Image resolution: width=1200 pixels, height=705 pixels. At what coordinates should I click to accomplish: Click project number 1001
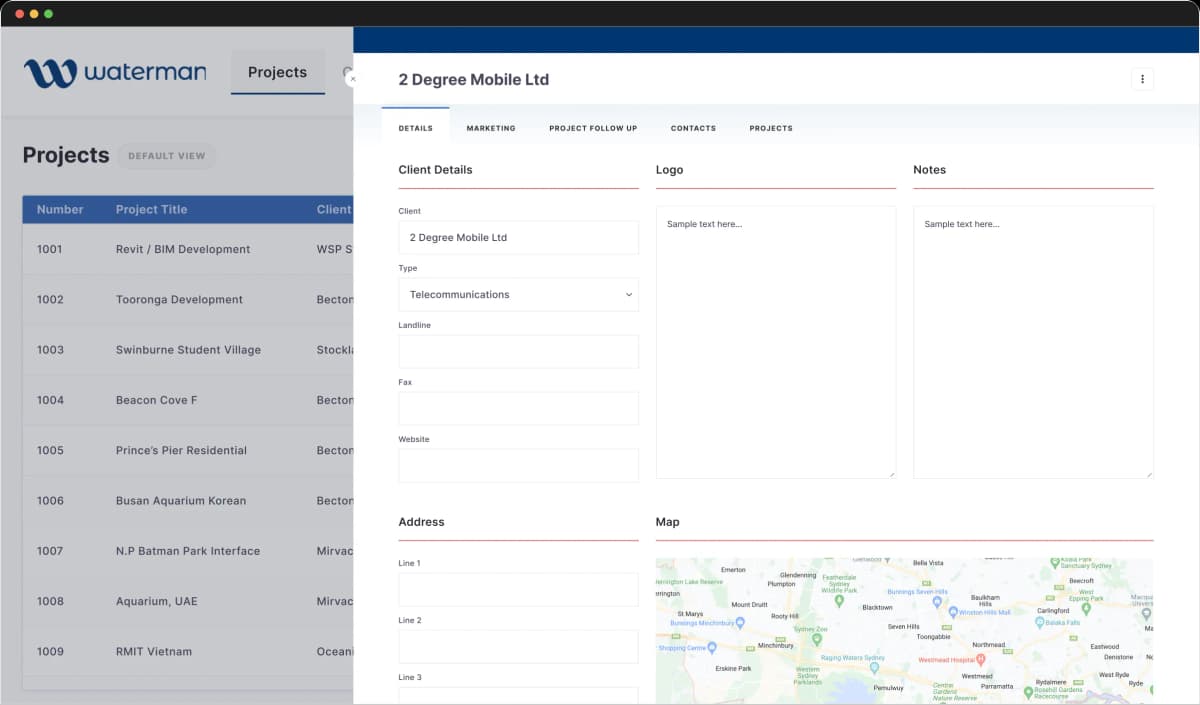pyautogui.click(x=50, y=249)
